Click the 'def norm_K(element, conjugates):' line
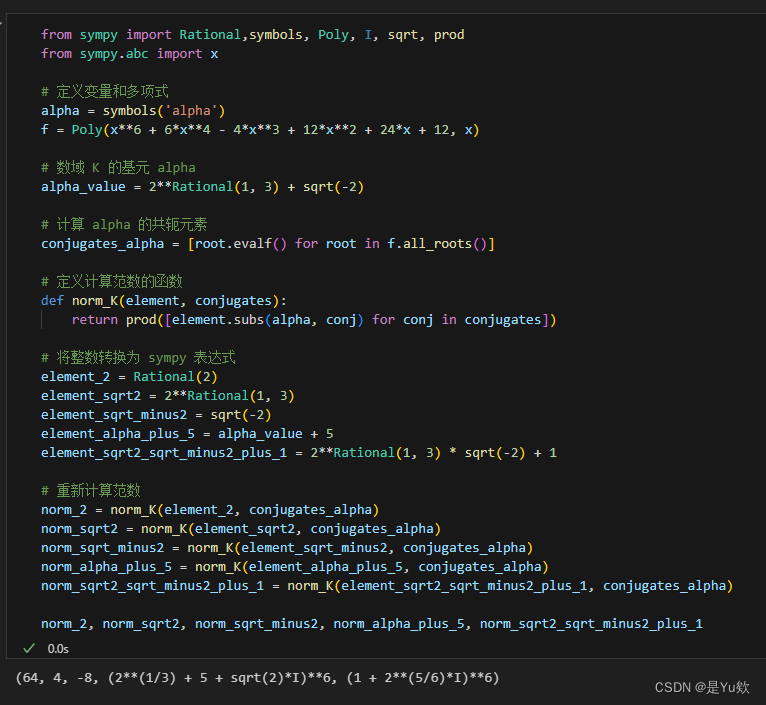Screen dimensions: 766x705 click(164, 300)
